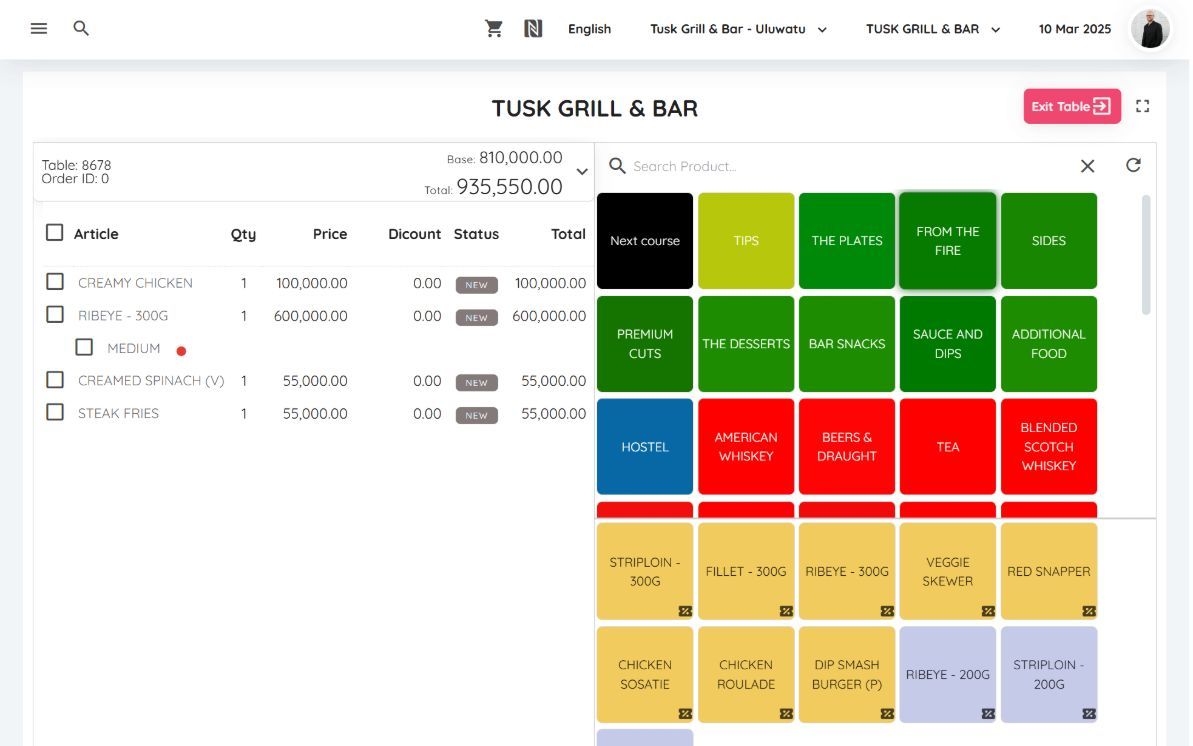Open the shopping cart icon
1193x746 pixels.
coord(494,29)
